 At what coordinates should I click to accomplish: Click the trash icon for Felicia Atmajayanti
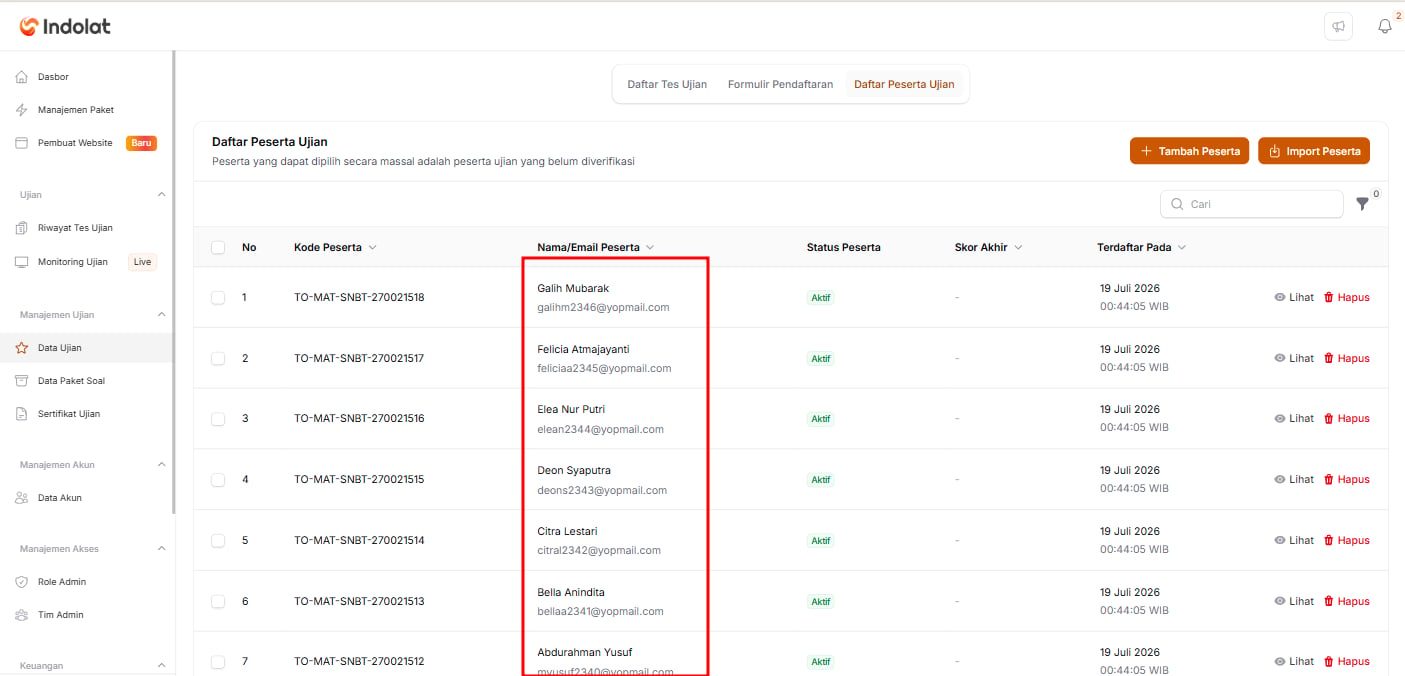[x=1329, y=359]
